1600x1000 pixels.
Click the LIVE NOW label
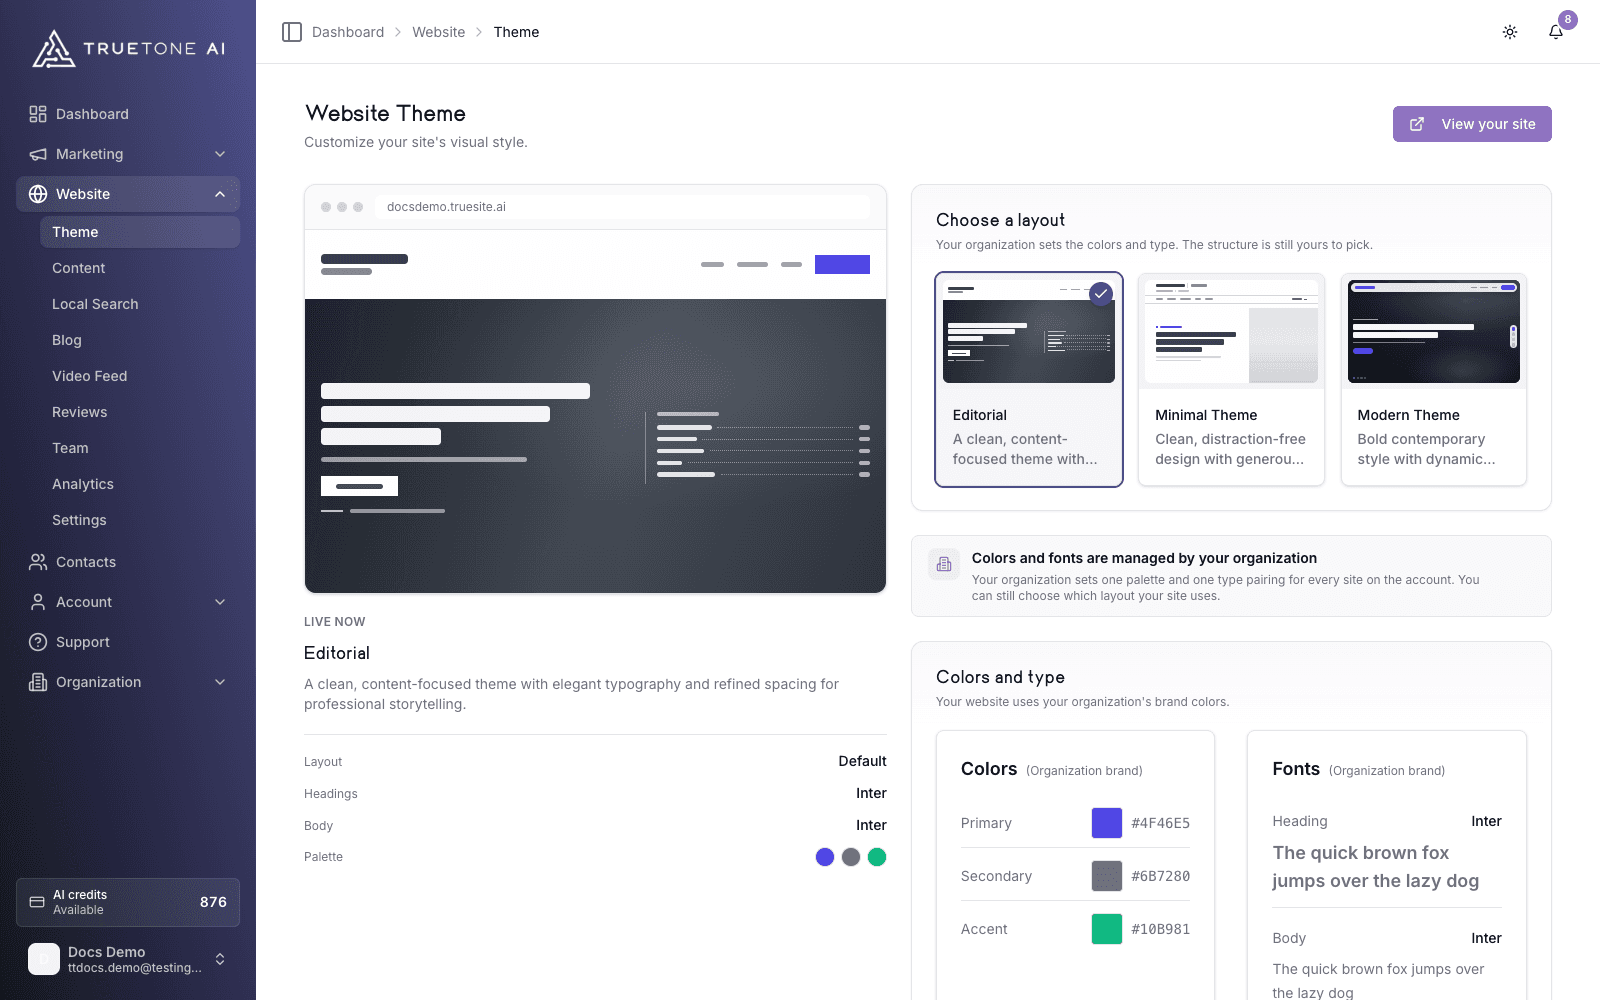[335, 622]
